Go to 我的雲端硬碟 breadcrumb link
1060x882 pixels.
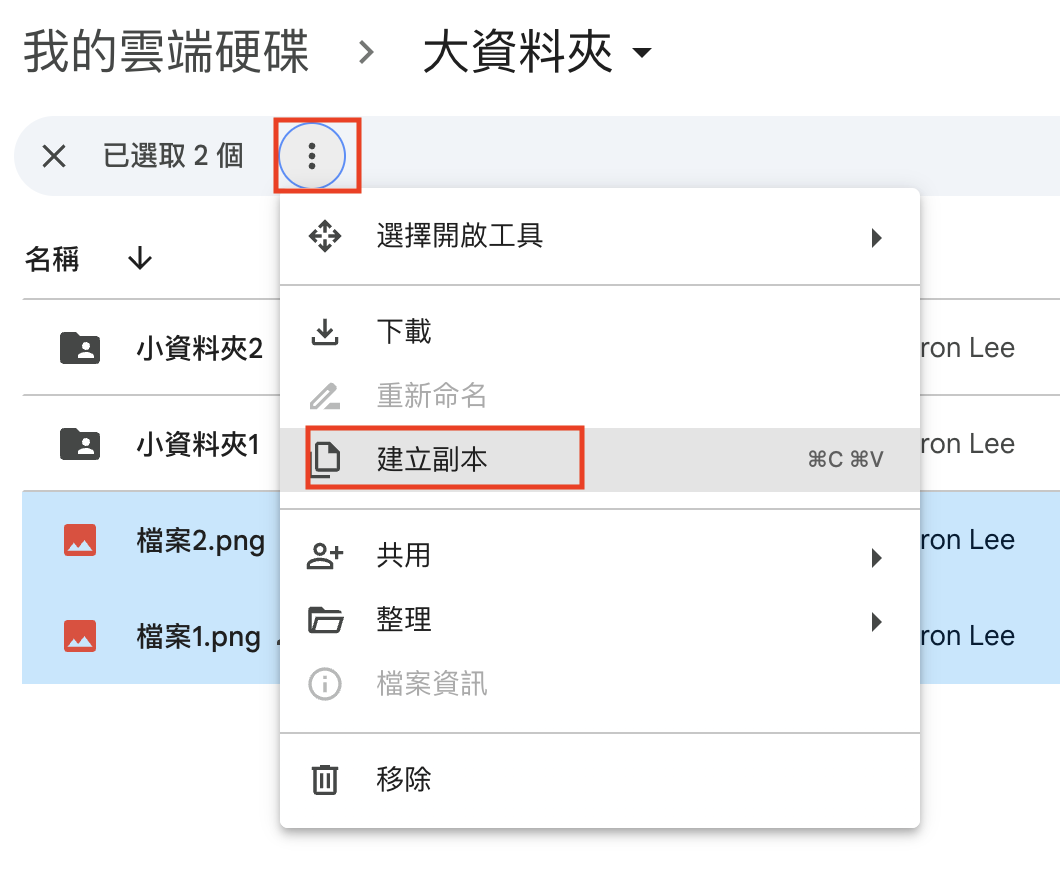166,52
